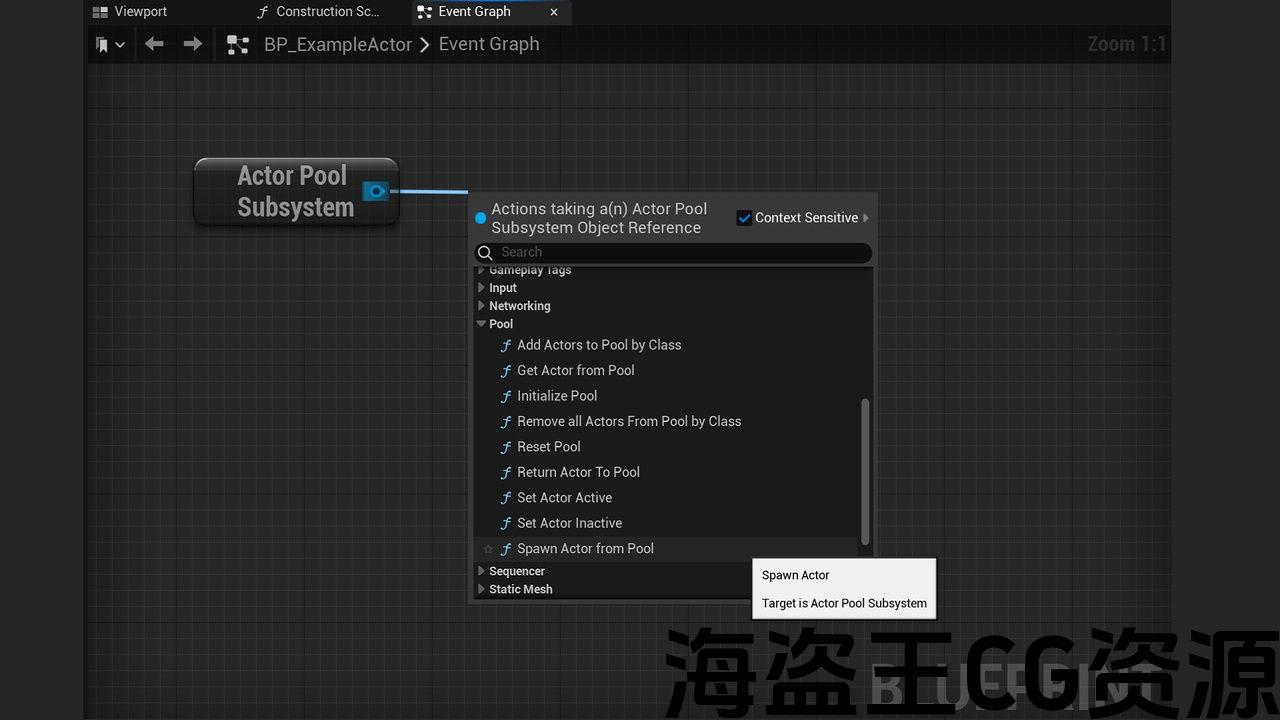Expand the Networking category
This screenshot has width=1280, height=720.
(482, 306)
